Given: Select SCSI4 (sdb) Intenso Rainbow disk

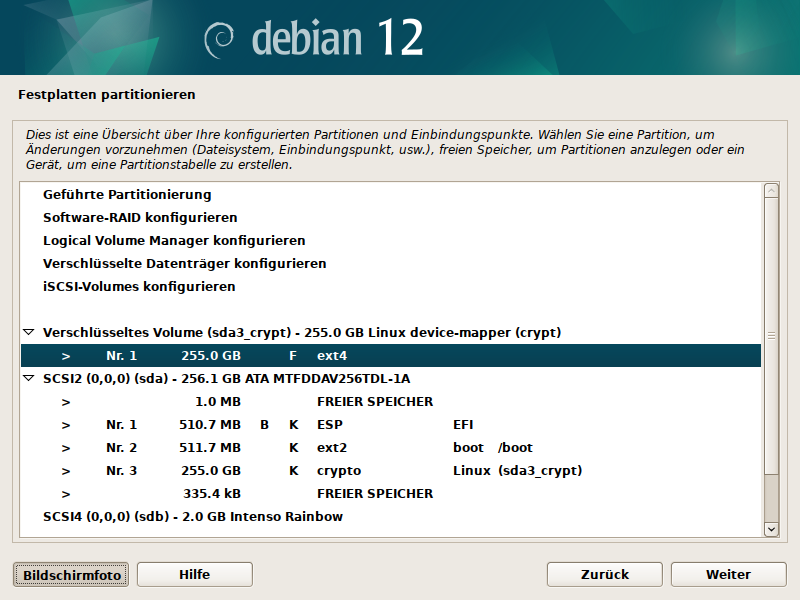Looking at the screenshot, I should tap(193, 517).
